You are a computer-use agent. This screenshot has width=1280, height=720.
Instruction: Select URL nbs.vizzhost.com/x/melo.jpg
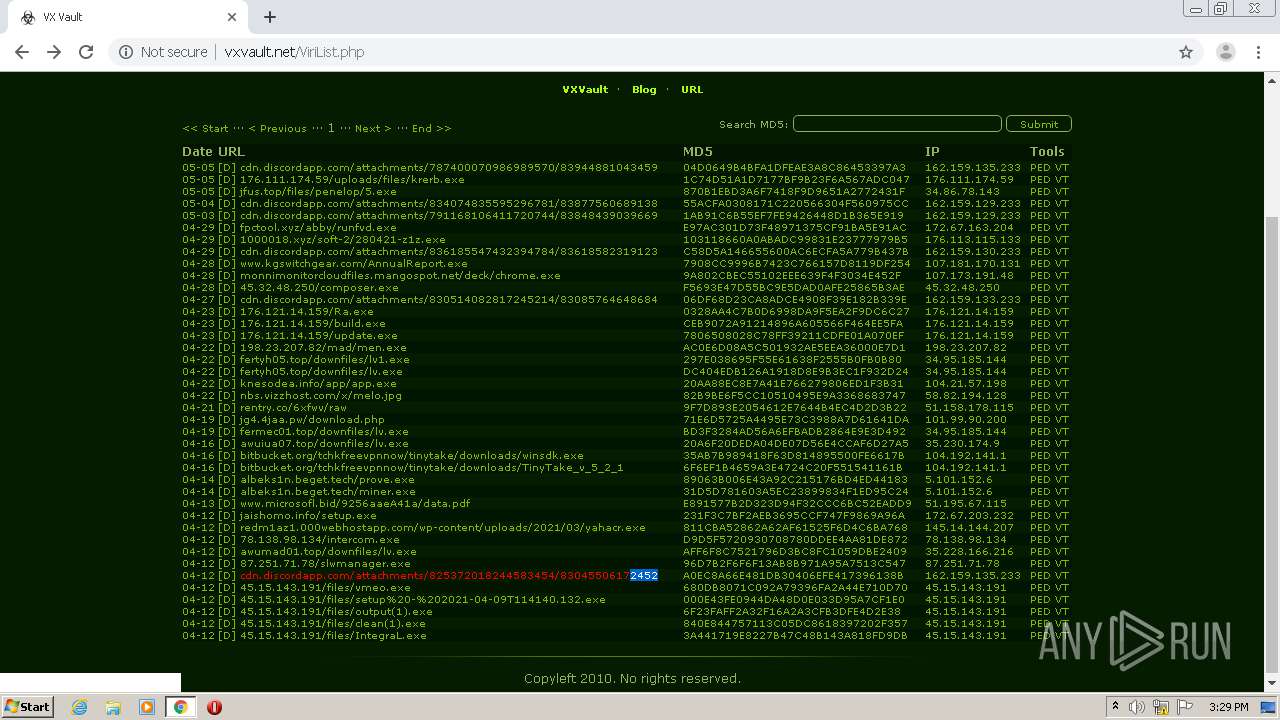[320, 395]
